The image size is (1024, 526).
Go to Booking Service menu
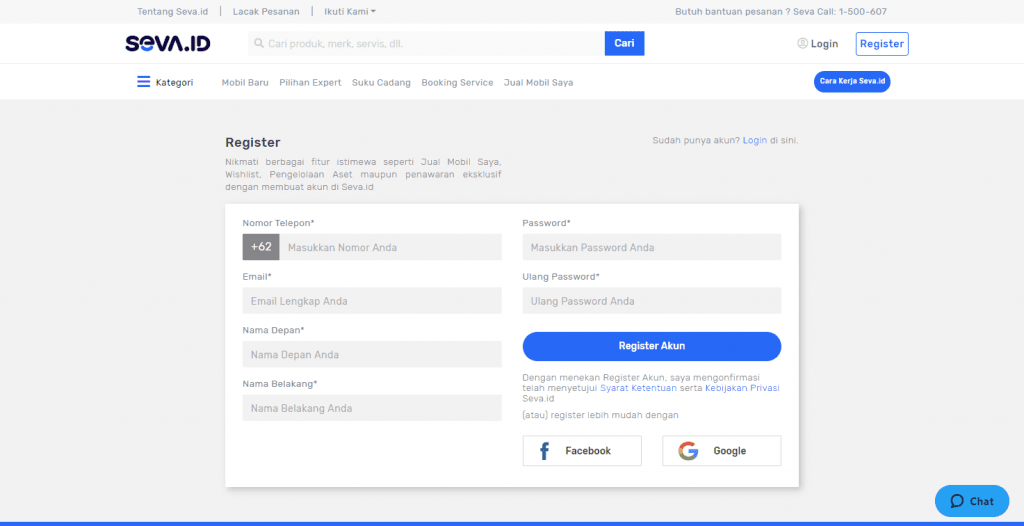coord(457,82)
